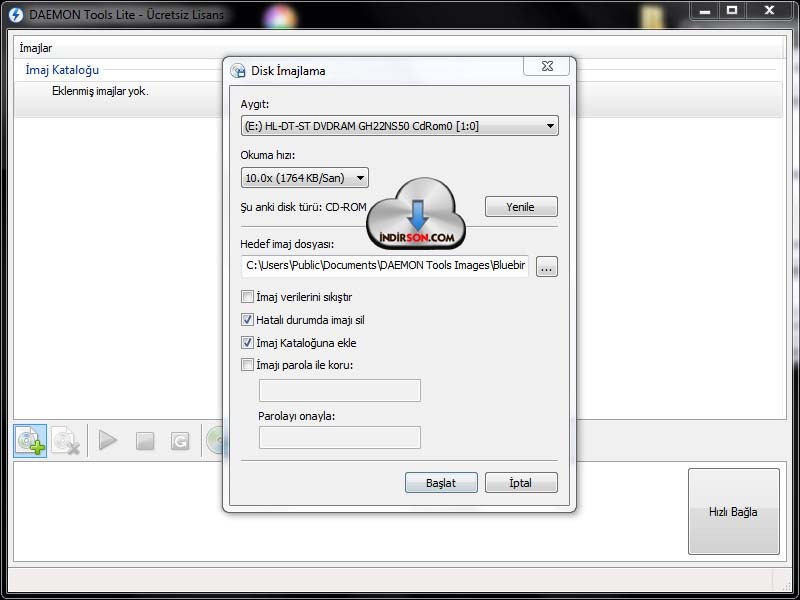The height and width of the screenshot is (600, 800).
Task: Click the Başlat button
Action: tap(441, 483)
